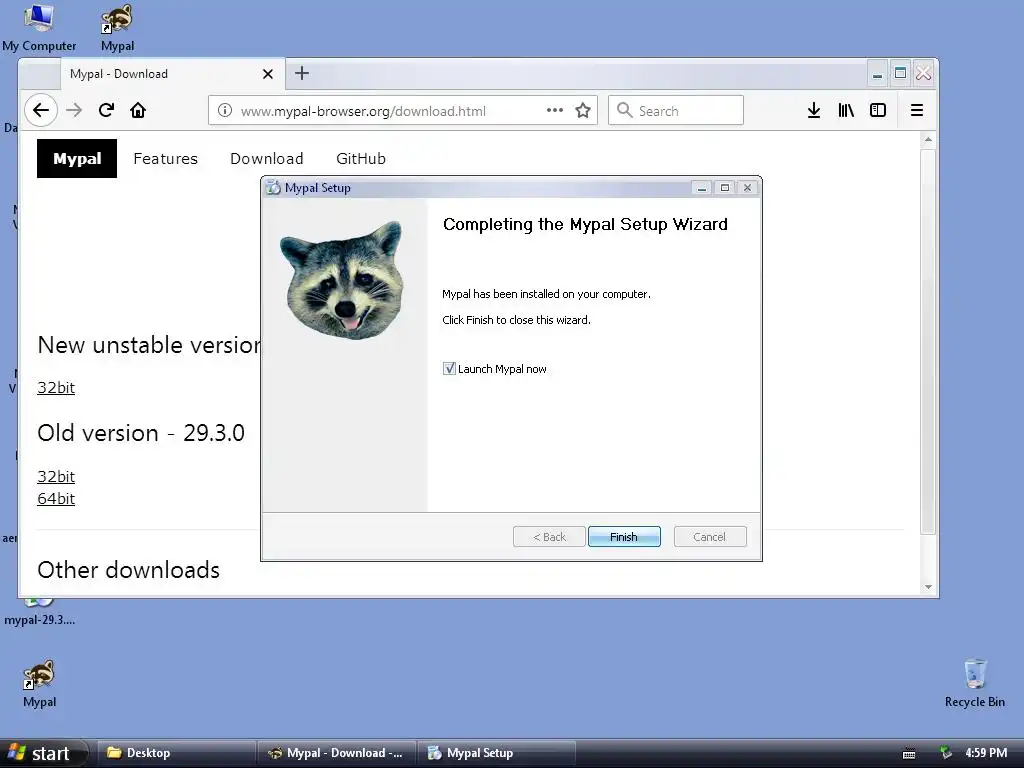Switch to Mypal - Download taskbar item
The height and width of the screenshot is (768, 1024).
click(x=337, y=753)
